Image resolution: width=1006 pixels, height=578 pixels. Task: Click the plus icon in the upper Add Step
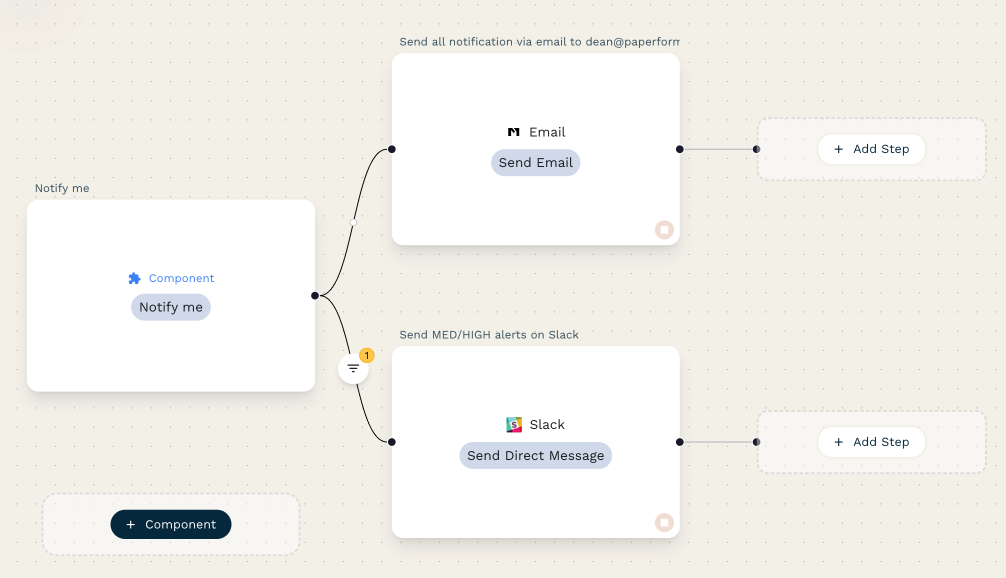[838, 148]
